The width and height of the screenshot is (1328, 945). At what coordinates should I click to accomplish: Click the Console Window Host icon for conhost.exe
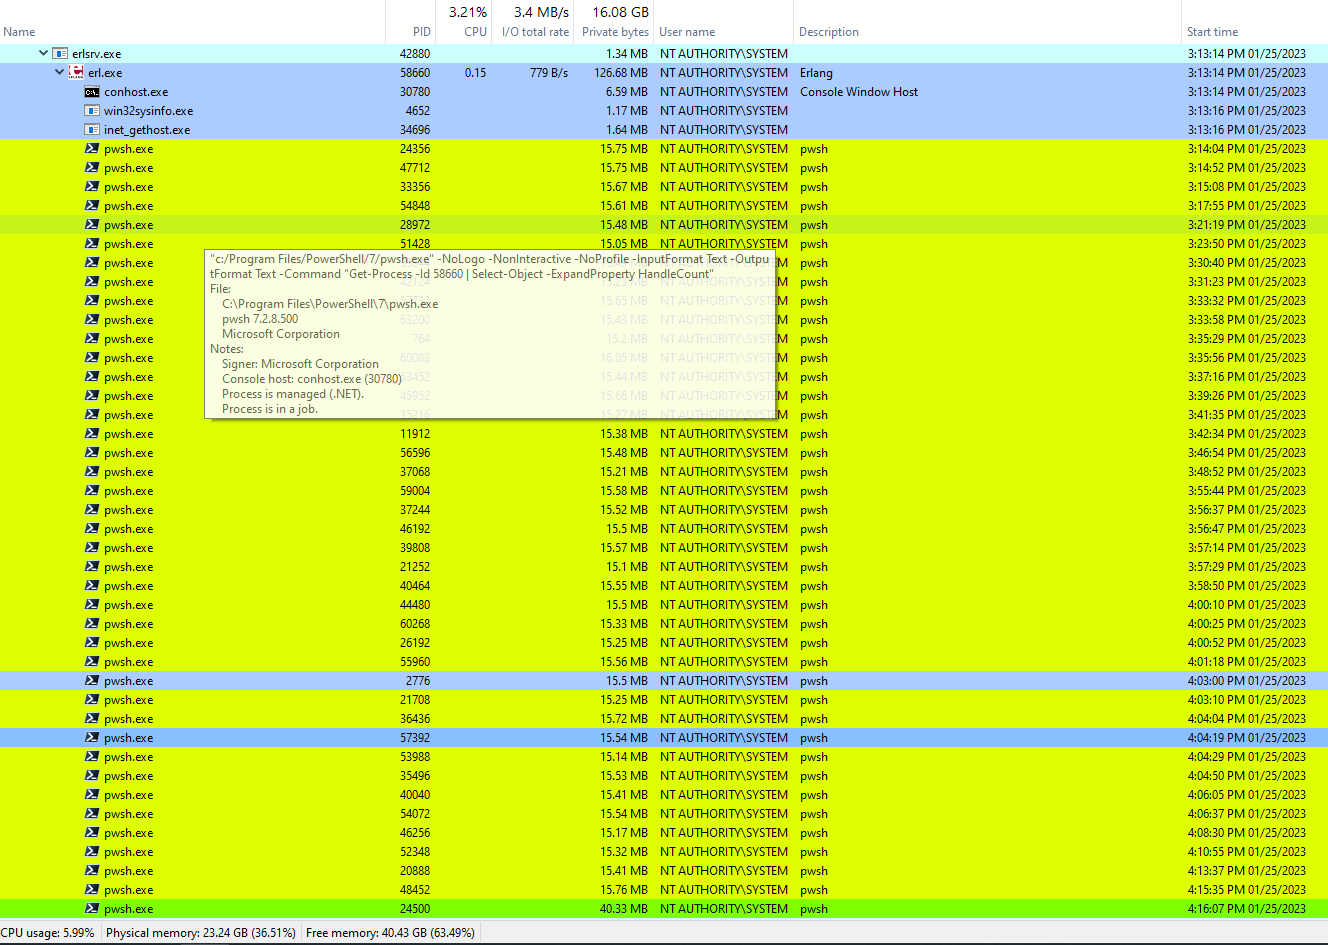(90, 91)
